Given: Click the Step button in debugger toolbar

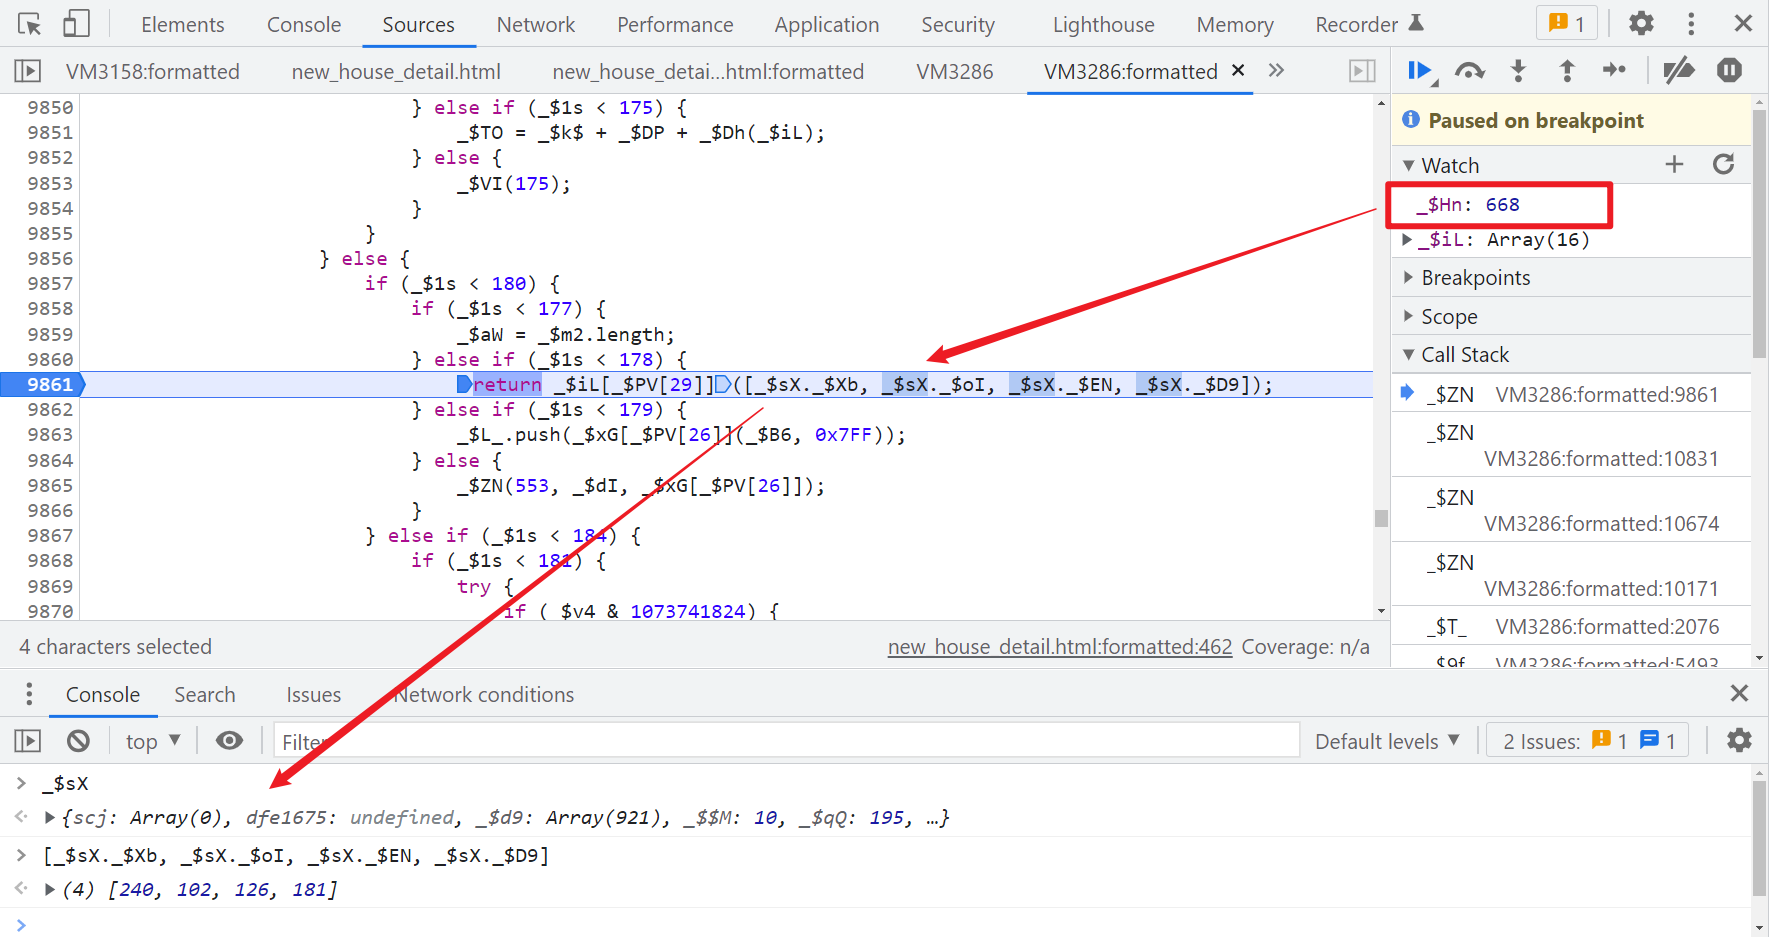Looking at the screenshot, I should pyautogui.click(x=1614, y=70).
